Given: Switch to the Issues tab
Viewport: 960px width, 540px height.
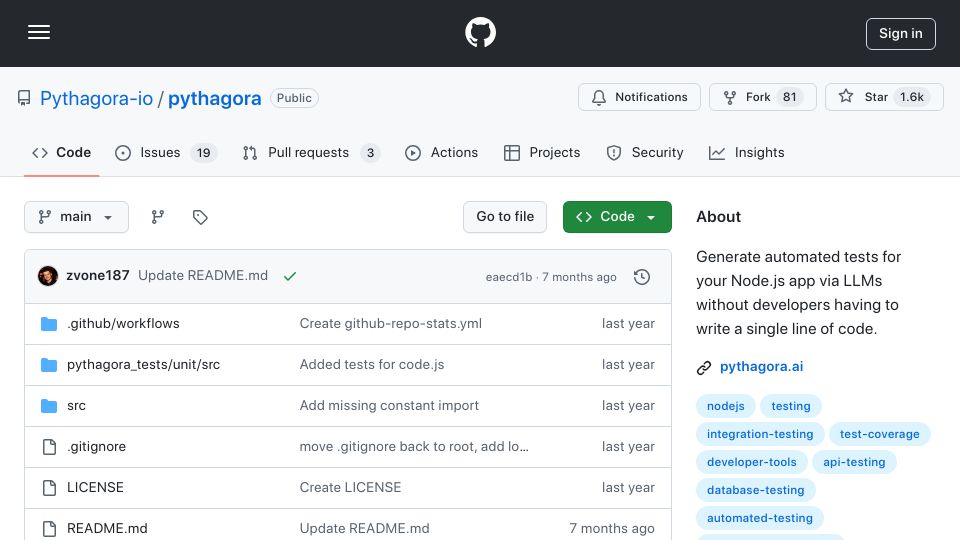Looking at the screenshot, I should (165, 152).
